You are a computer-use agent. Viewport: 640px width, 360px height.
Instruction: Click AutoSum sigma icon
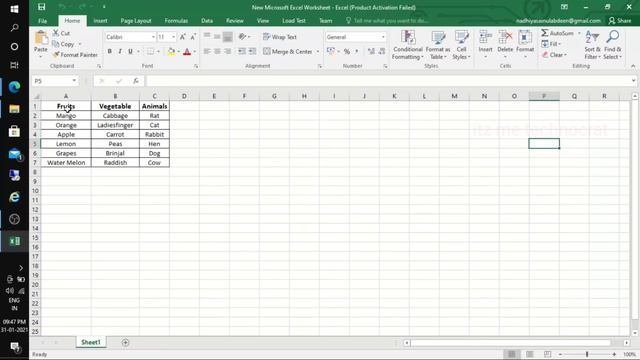coord(545,33)
